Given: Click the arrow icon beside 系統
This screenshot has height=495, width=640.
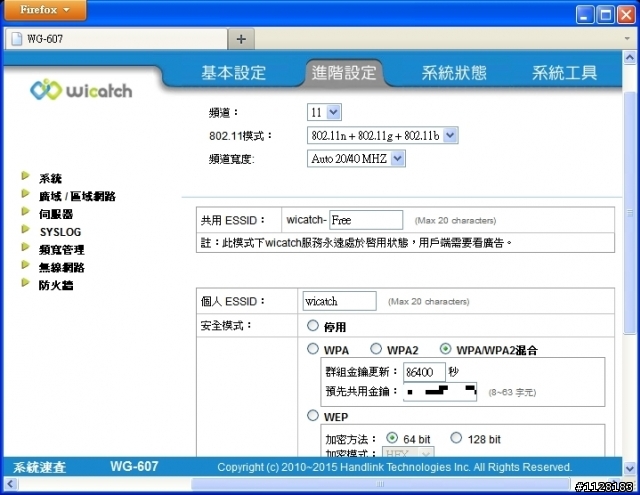Looking at the screenshot, I should pyautogui.click(x=25, y=176).
